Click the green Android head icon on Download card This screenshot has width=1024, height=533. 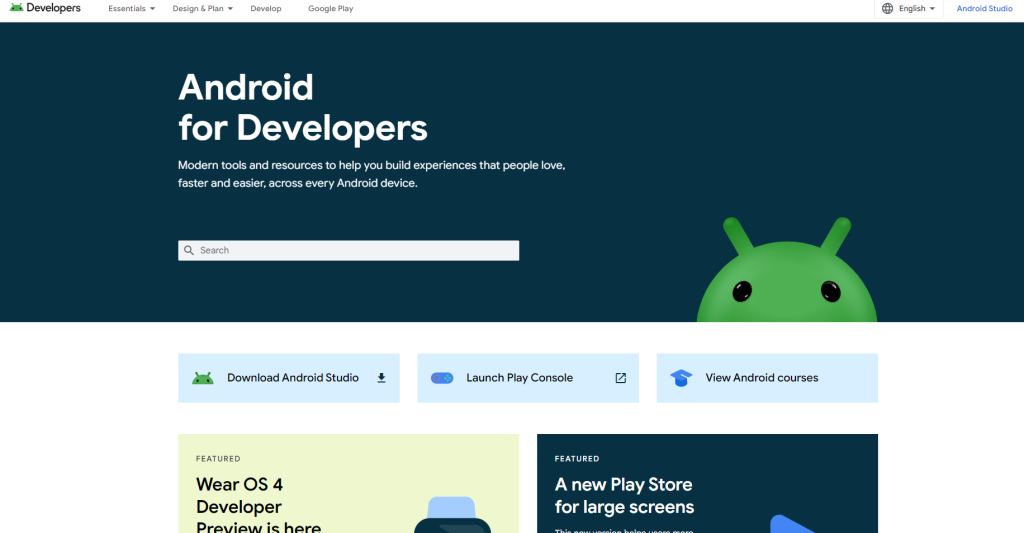pos(203,378)
